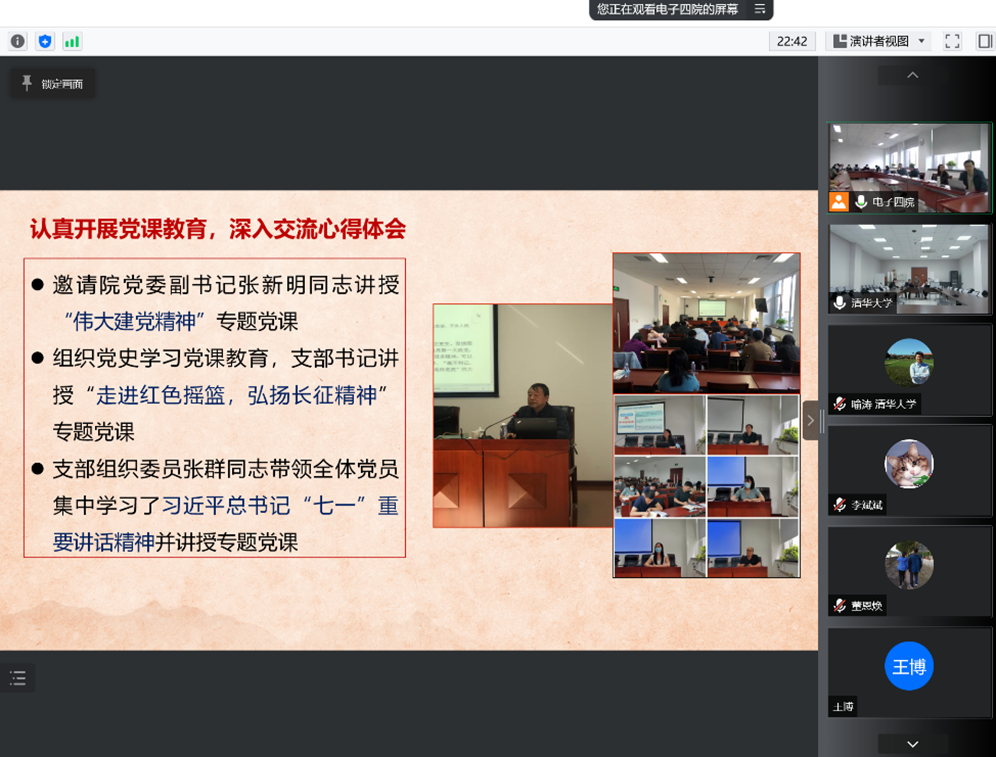Image resolution: width=996 pixels, height=757 pixels.
Task: Collapse the participant sidebar arrow
Action: [x=811, y=420]
